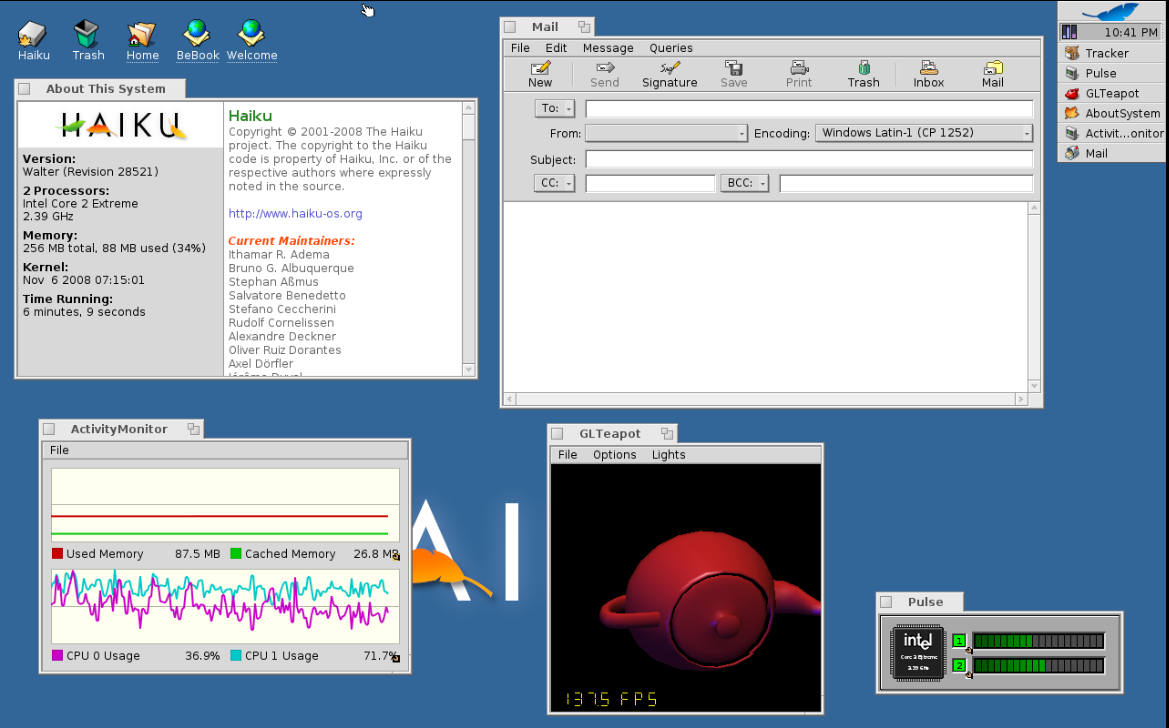Open the Options menu in GLTeapot

point(614,454)
